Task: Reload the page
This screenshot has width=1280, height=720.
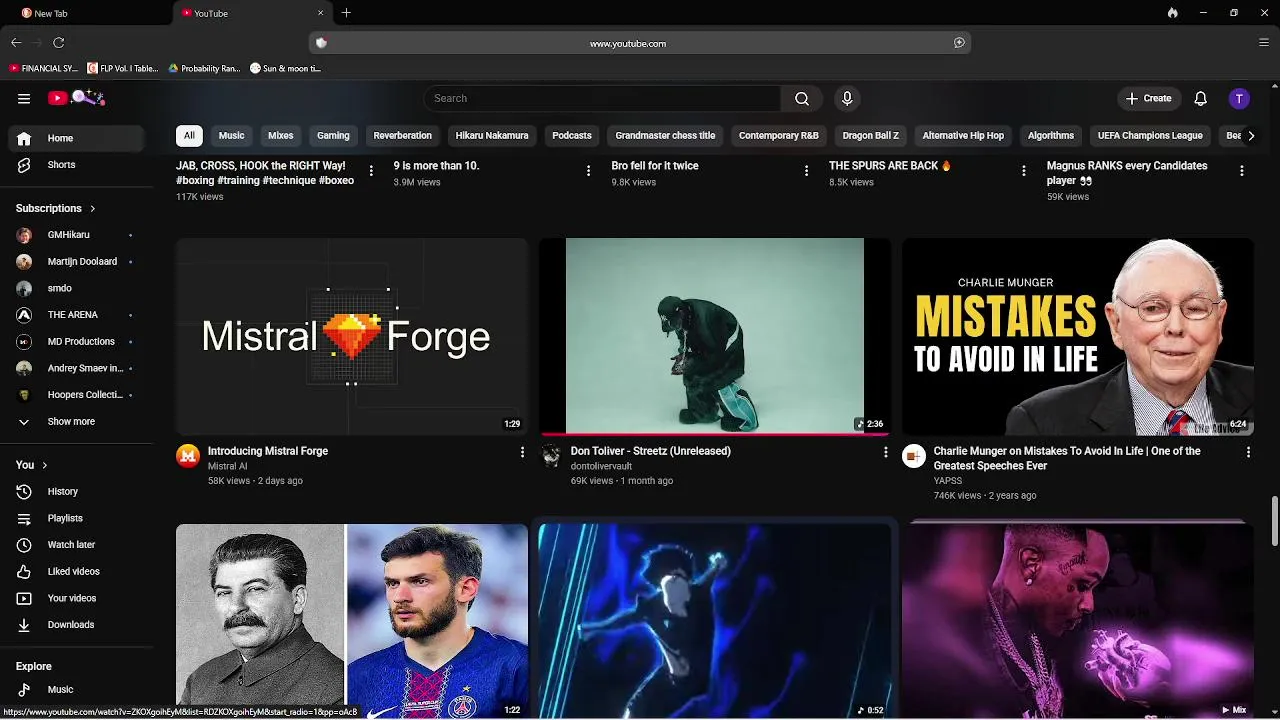Action: (59, 42)
